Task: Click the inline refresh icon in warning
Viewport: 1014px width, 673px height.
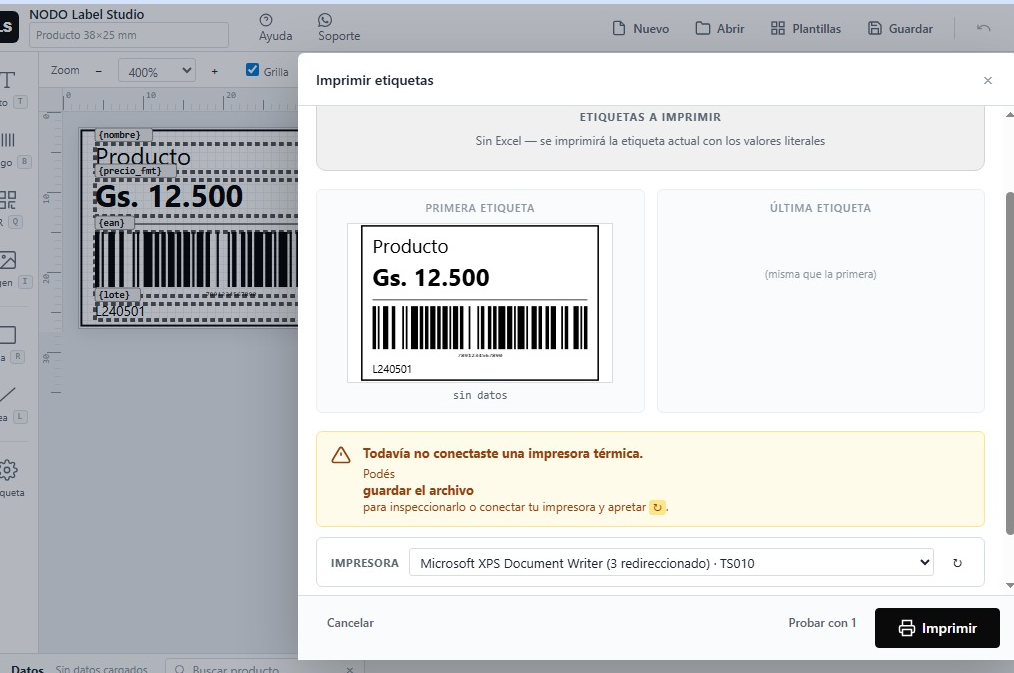Action: point(657,507)
